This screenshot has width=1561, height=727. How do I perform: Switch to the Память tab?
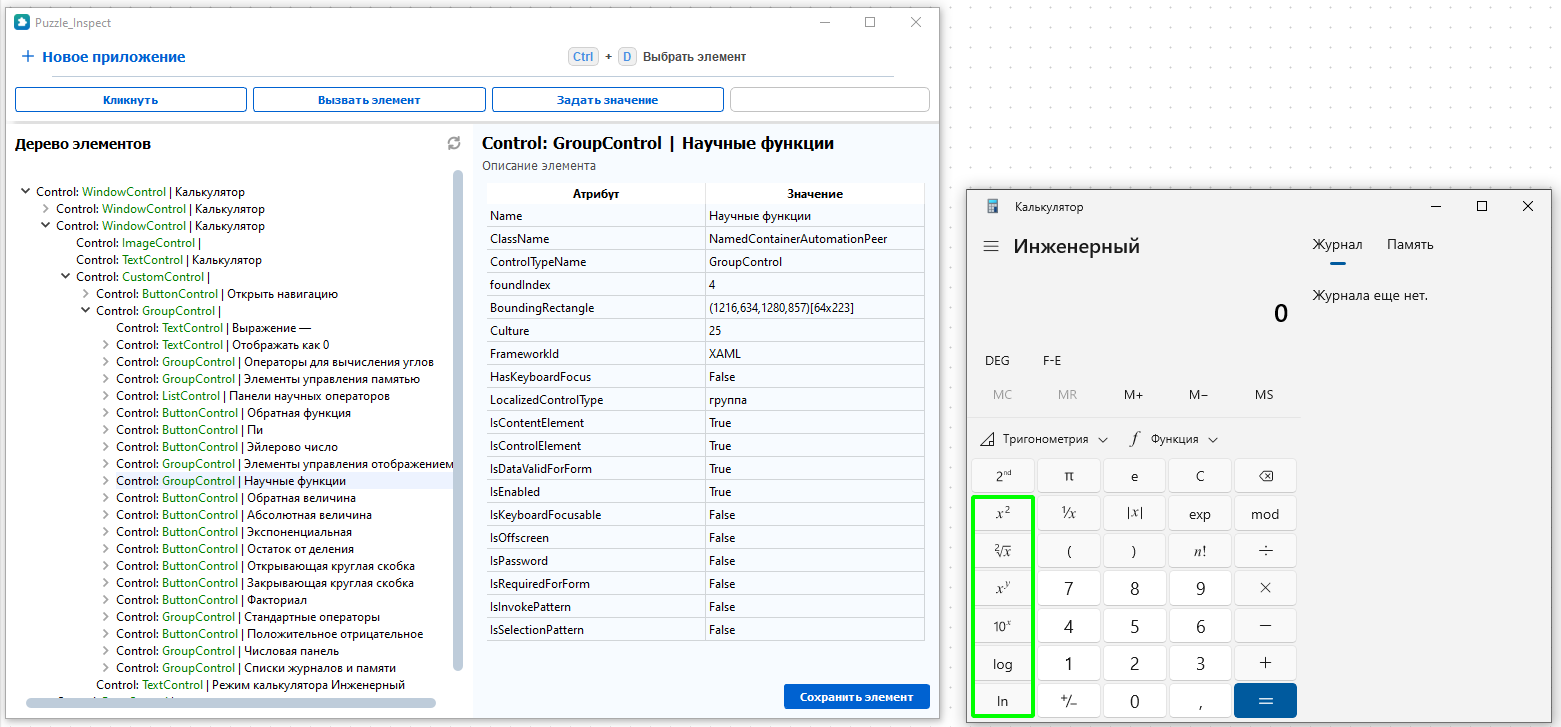1410,244
